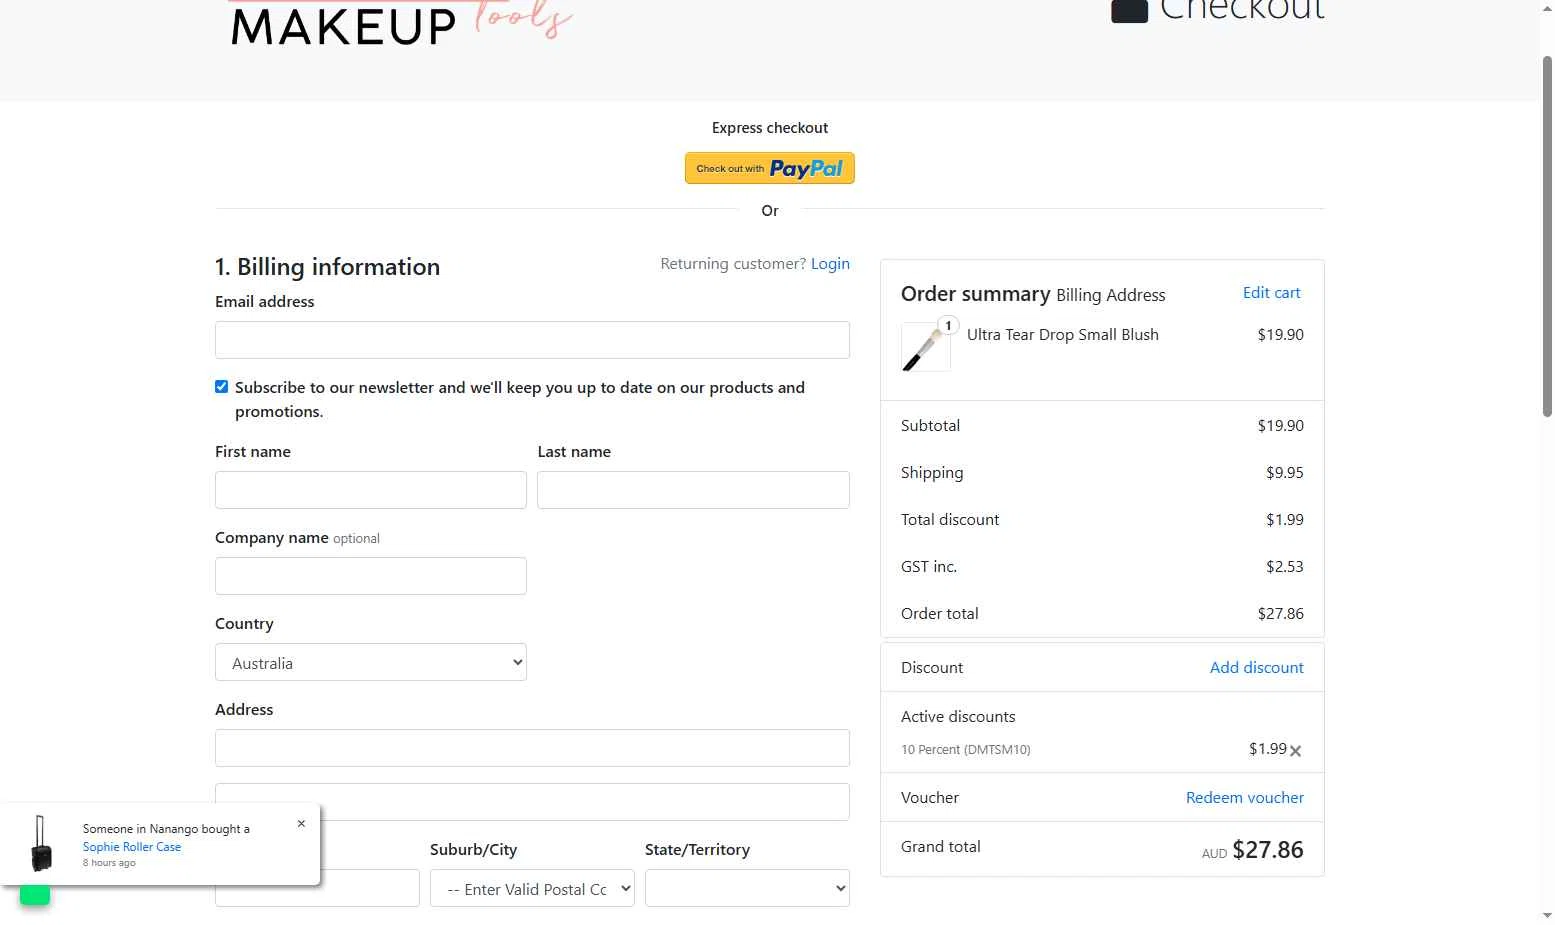Open the Suburb/City dropdown
The image size is (1555, 925).
pos(532,888)
